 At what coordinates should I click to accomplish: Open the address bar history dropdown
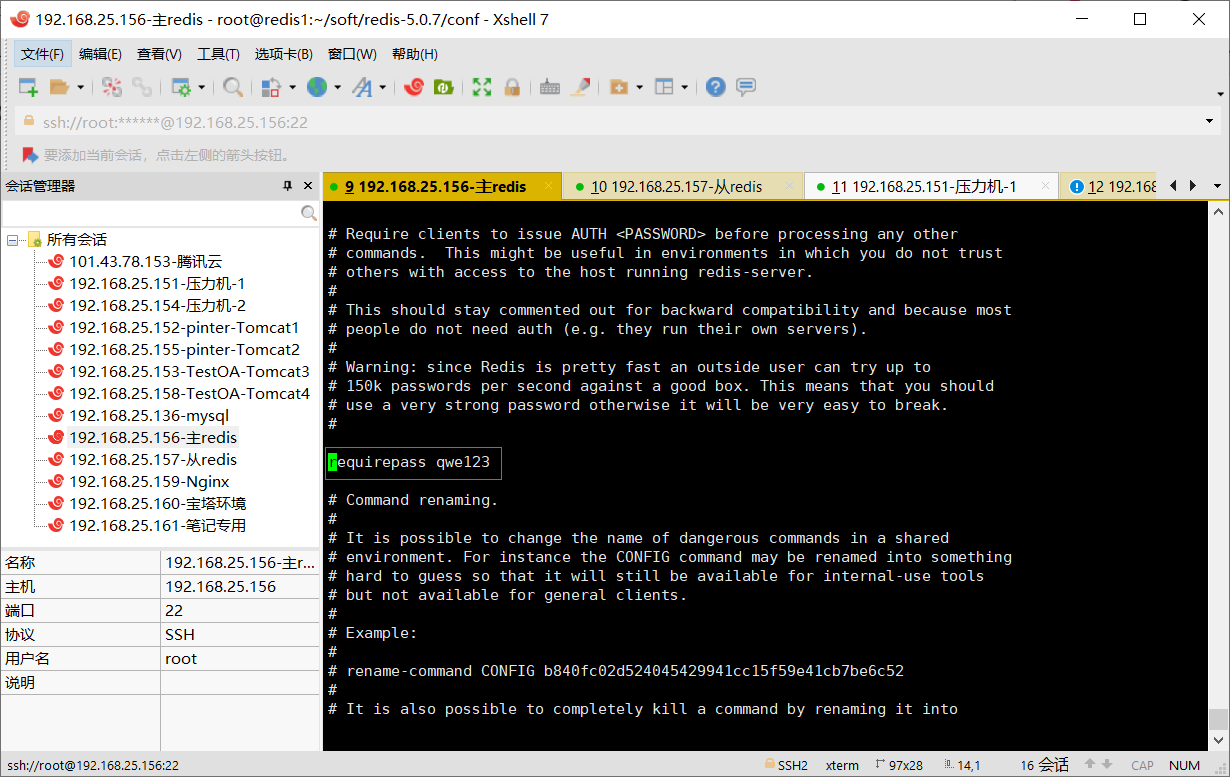(x=1211, y=122)
